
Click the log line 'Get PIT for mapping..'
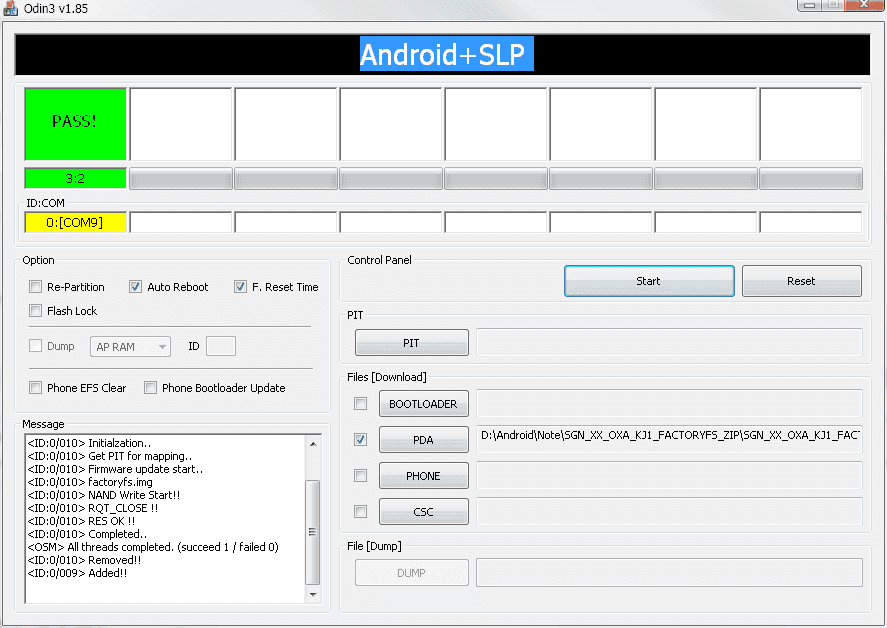click(x=110, y=456)
